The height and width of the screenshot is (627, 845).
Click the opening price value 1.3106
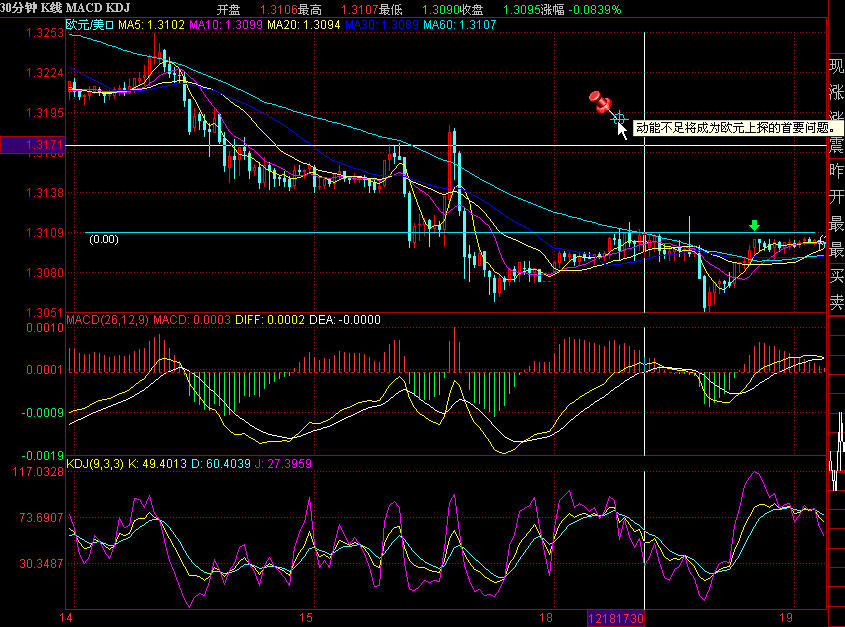point(277,10)
